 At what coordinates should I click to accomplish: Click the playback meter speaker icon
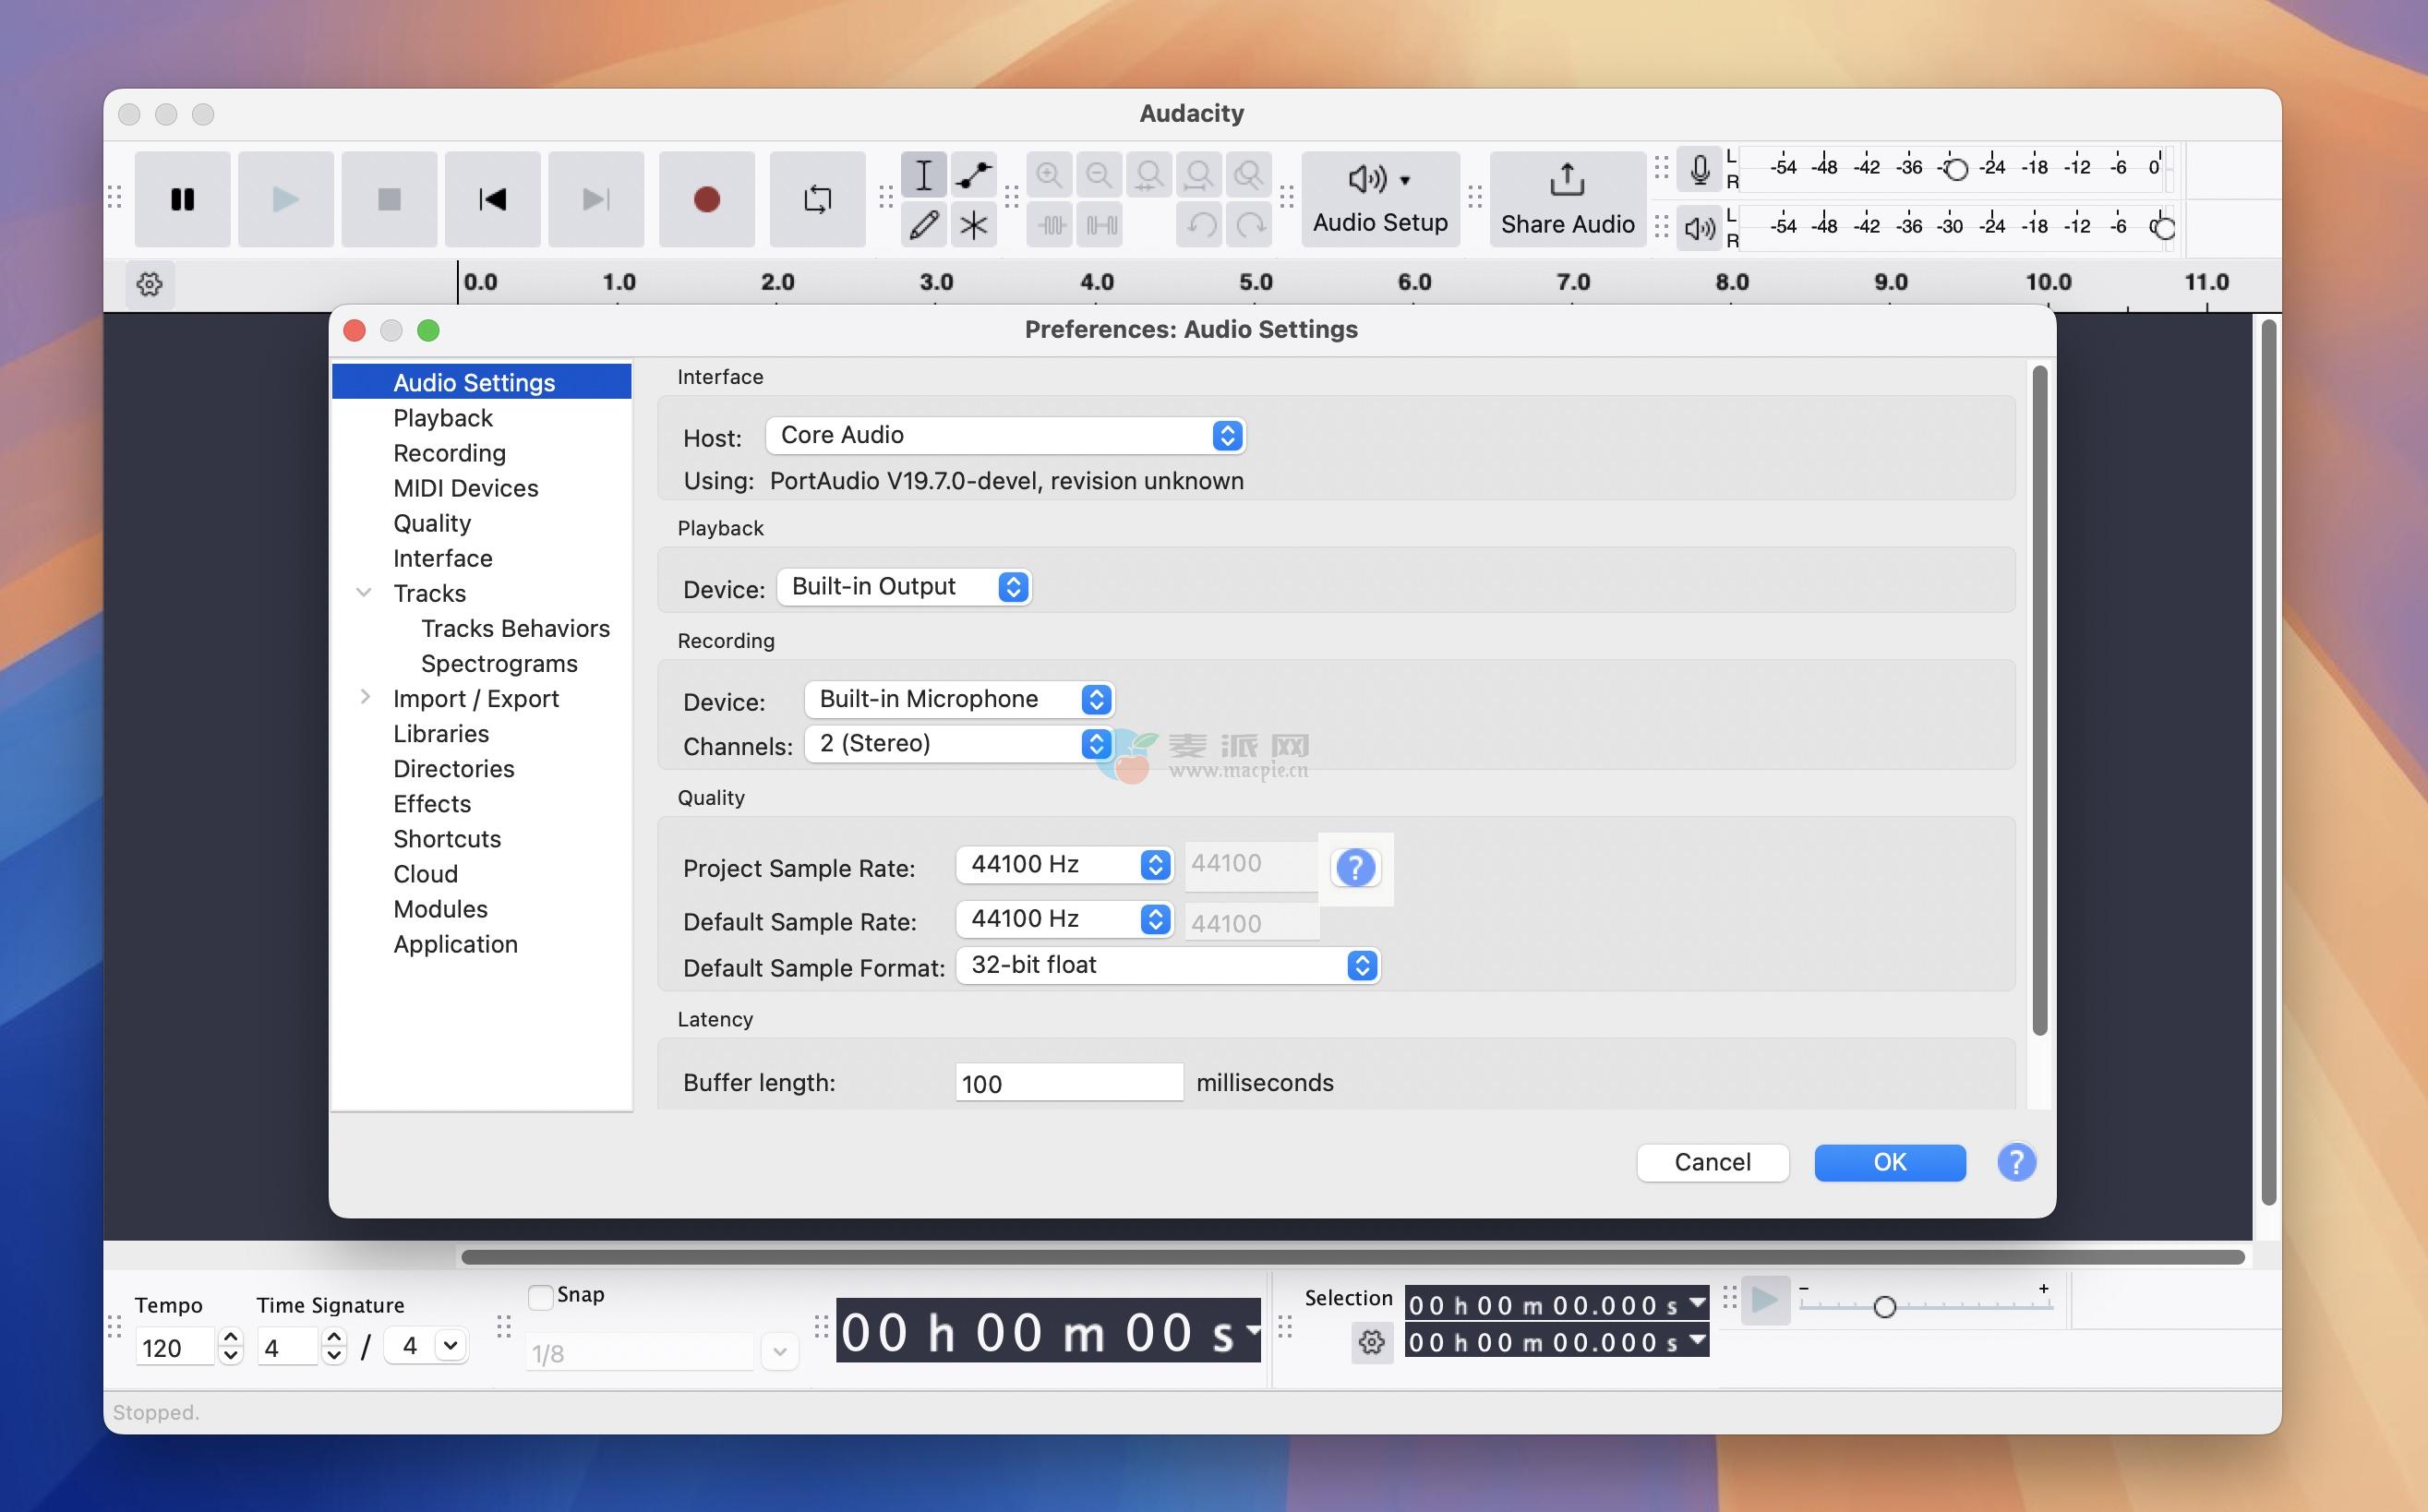pyautogui.click(x=1699, y=229)
